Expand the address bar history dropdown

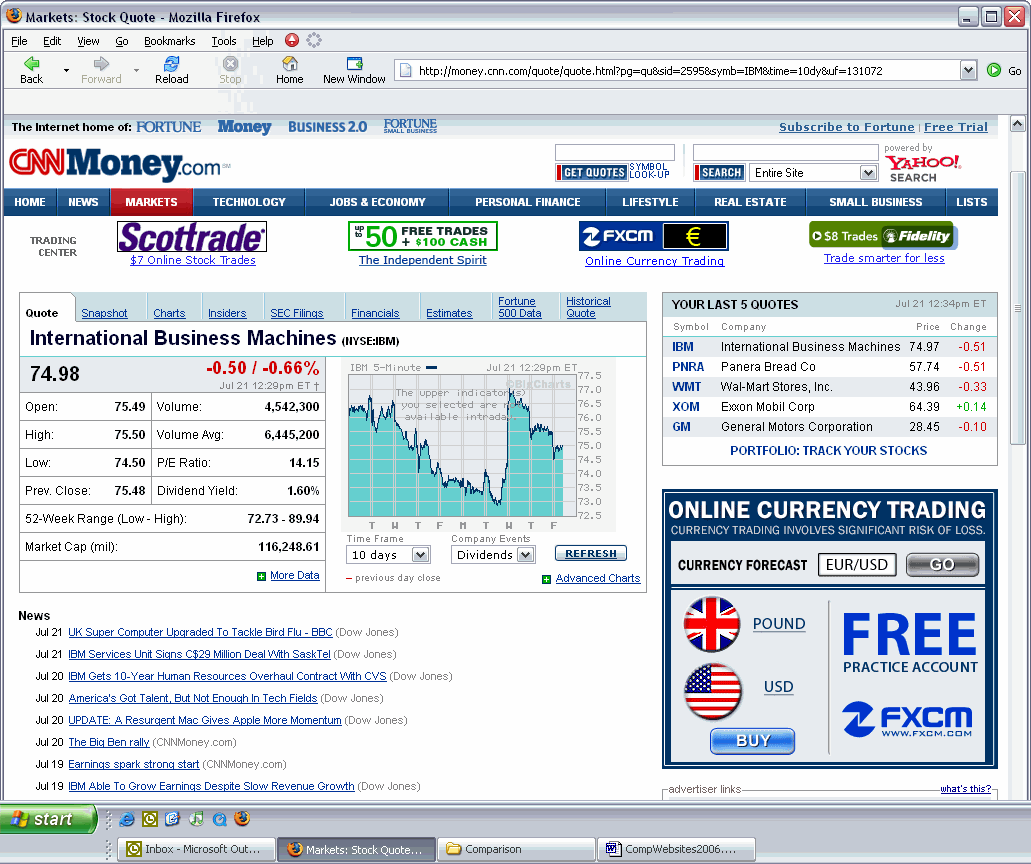point(966,70)
